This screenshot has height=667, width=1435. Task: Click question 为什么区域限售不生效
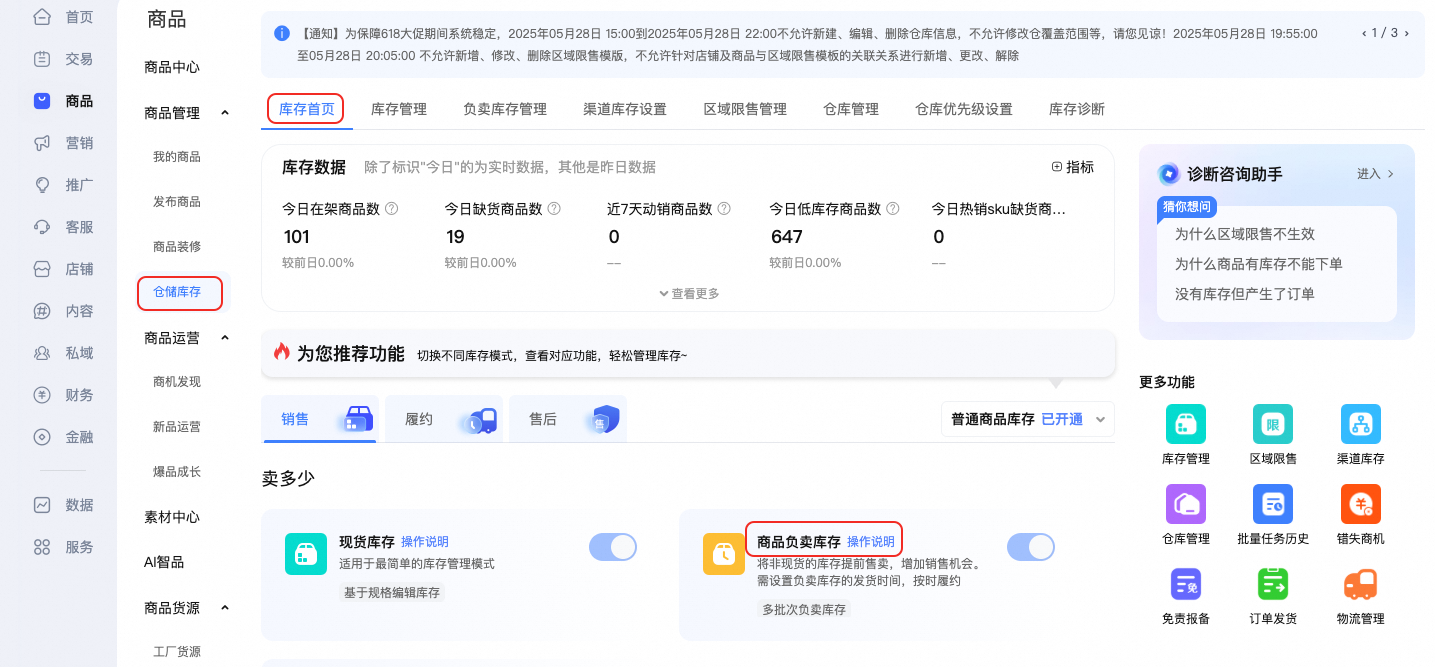tap(1244, 234)
